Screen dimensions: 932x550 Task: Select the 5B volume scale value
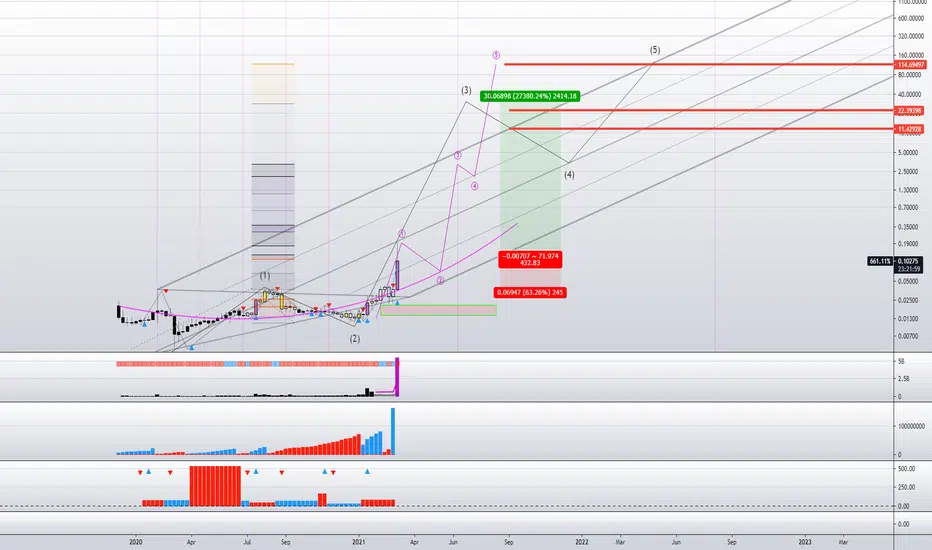pyautogui.click(x=901, y=362)
